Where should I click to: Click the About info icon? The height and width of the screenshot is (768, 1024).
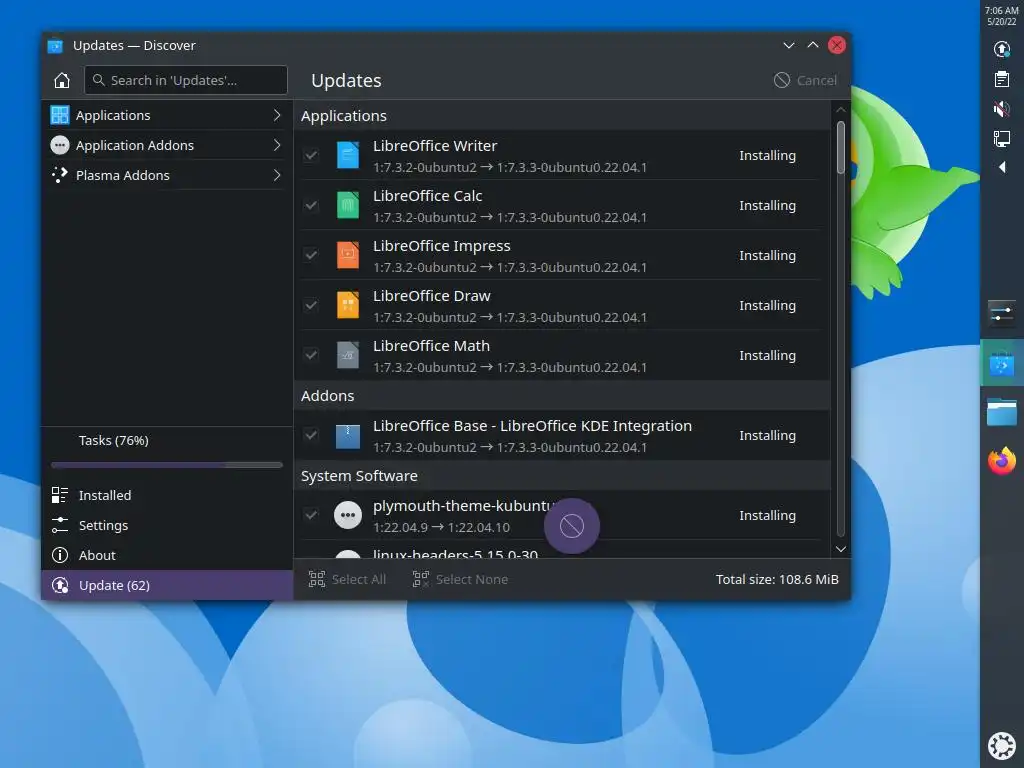click(59, 555)
